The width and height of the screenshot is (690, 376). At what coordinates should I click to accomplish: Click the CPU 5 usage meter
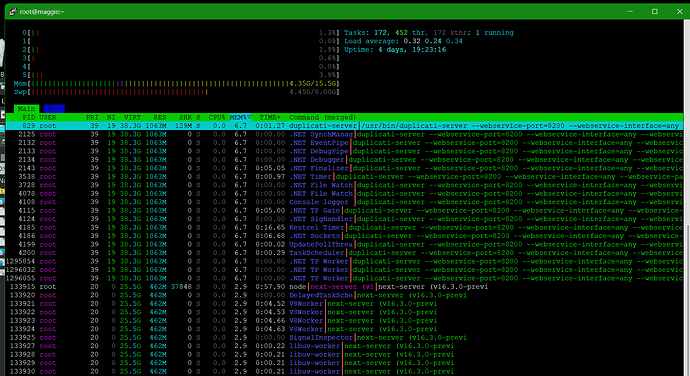(181, 75)
